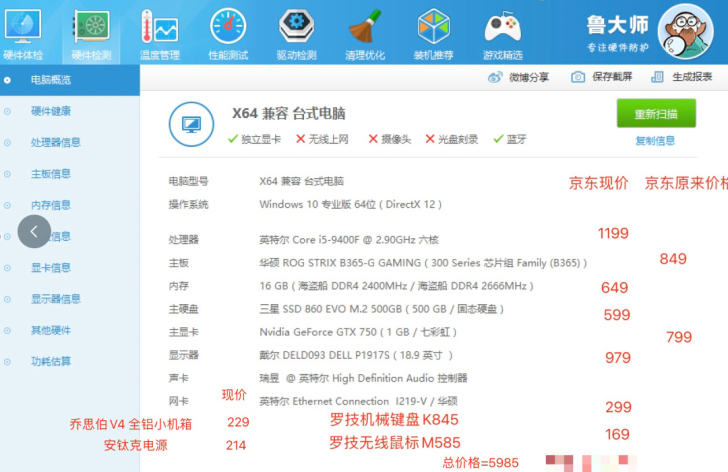Click the 主硬盘 row label
Image resolution: width=728 pixels, height=472 pixels.
coord(183,309)
